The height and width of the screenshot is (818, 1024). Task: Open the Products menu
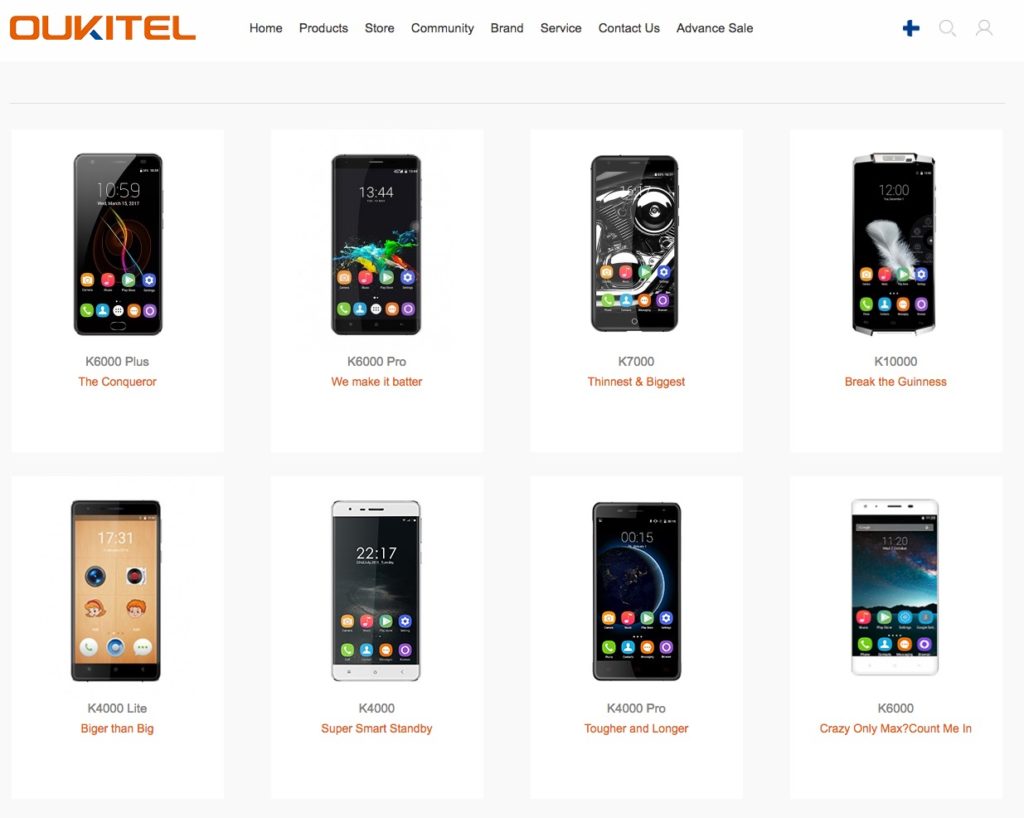pyautogui.click(x=323, y=28)
